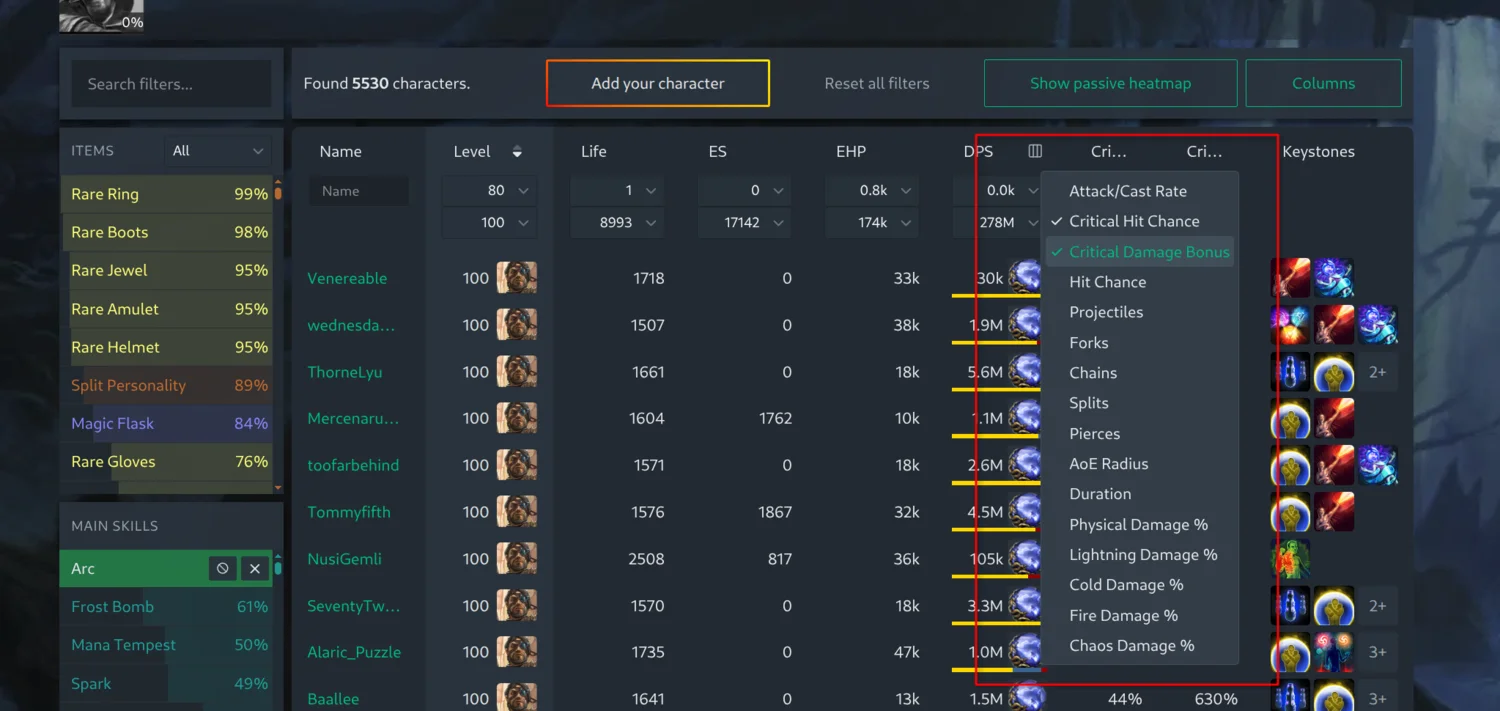The width and height of the screenshot is (1500, 711).
Task: Enable the Projectiles column
Action: (1139, 312)
